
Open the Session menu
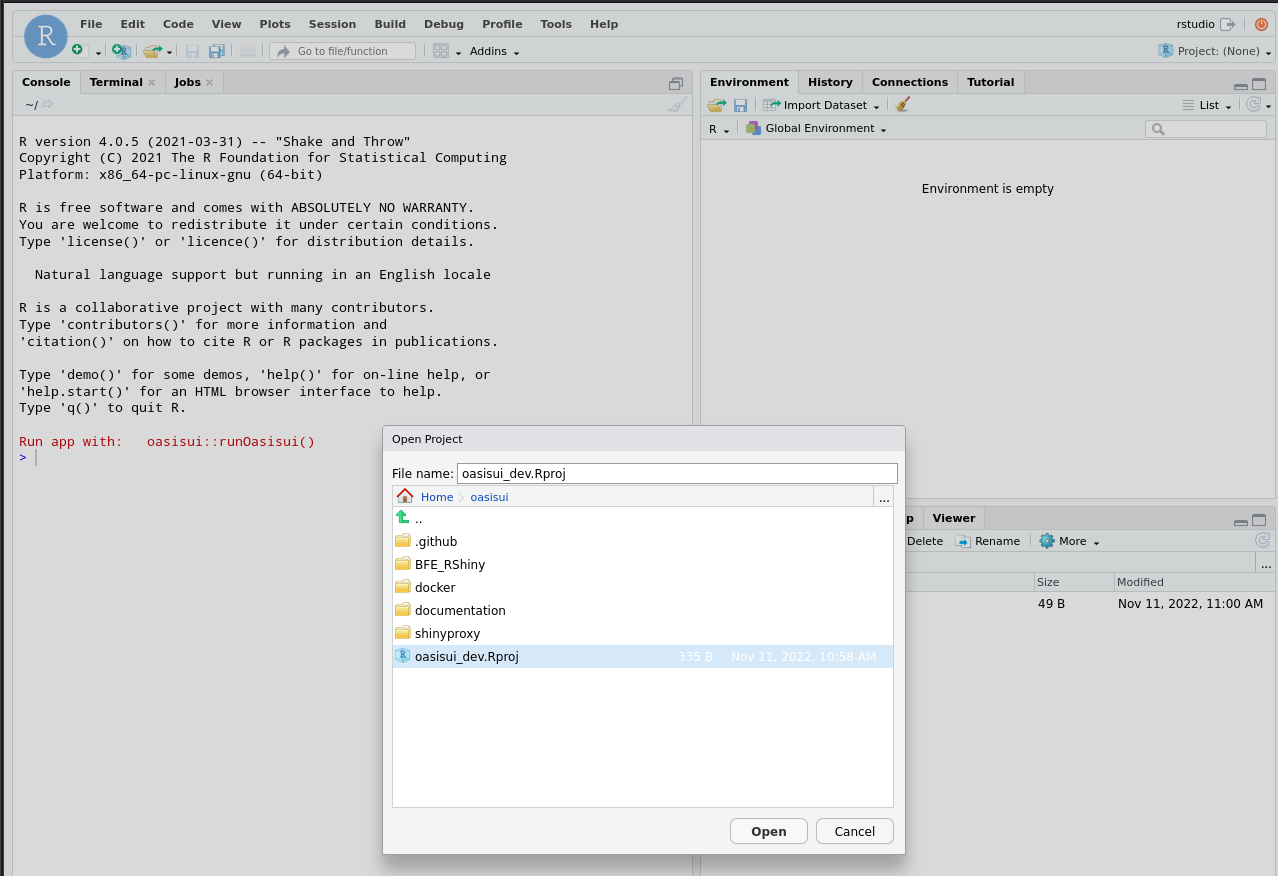(x=332, y=24)
